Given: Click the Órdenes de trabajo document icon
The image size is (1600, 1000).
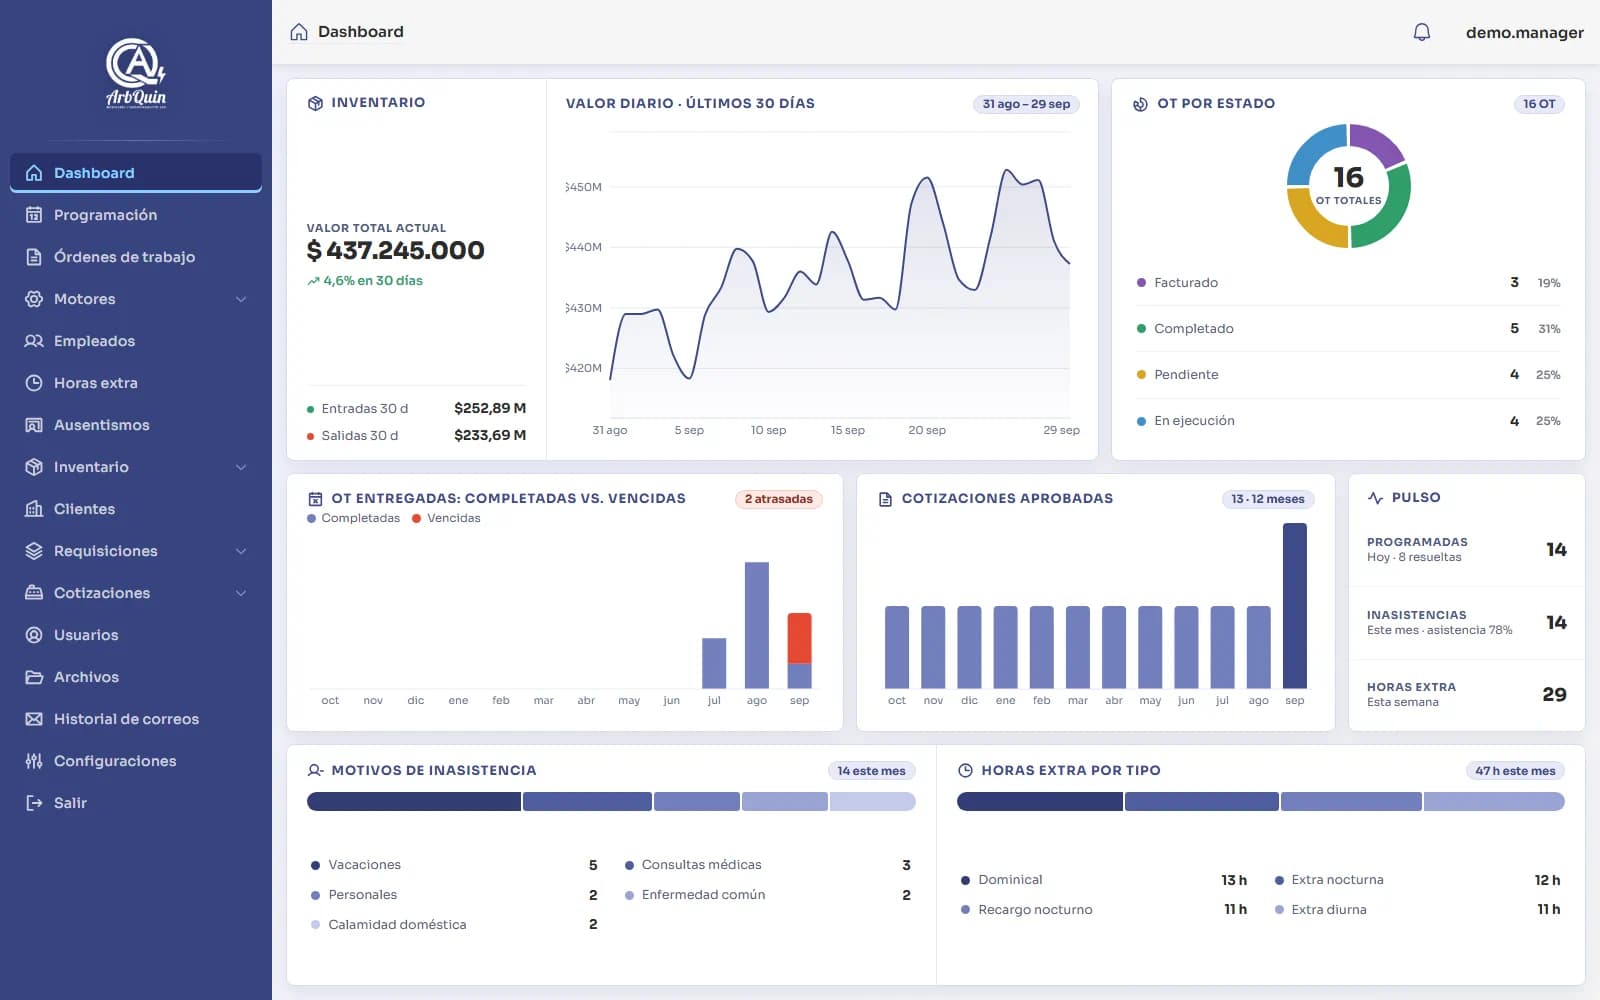Looking at the screenshot, I should click(x=34, y=257).
